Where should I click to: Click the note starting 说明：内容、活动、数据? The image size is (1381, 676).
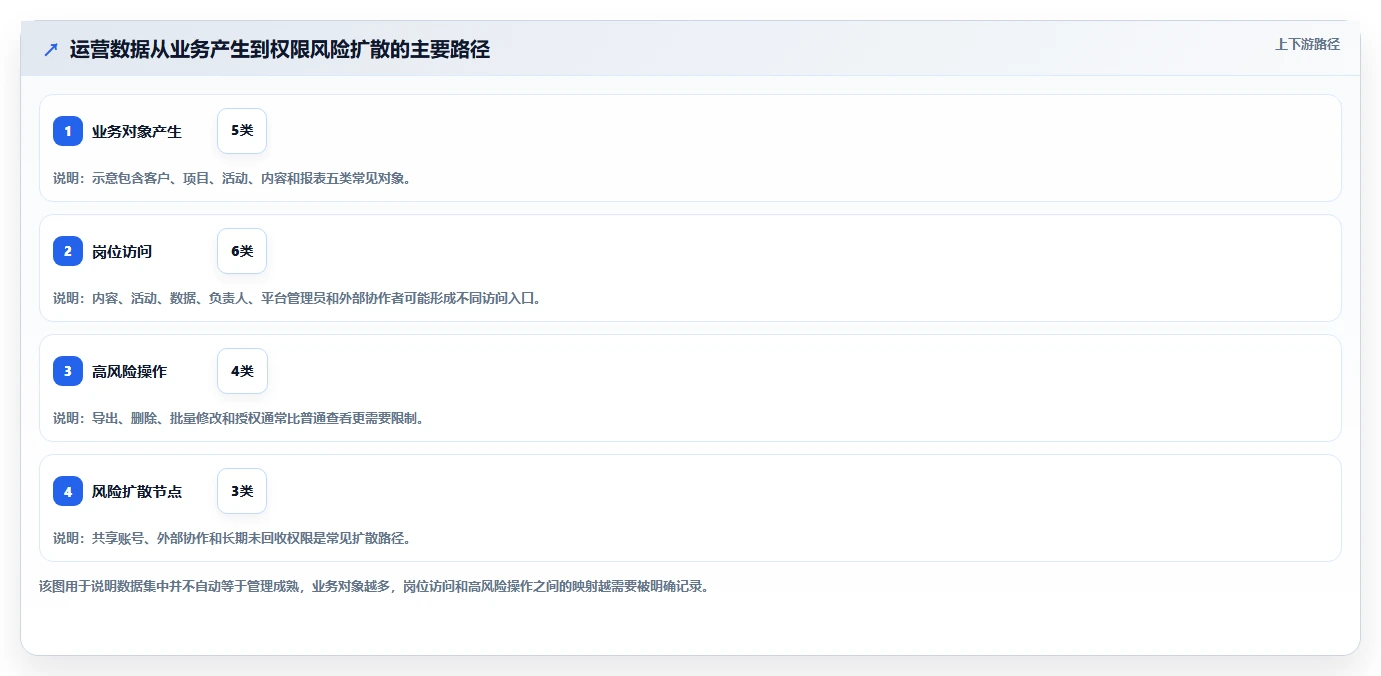coord(297,298)
